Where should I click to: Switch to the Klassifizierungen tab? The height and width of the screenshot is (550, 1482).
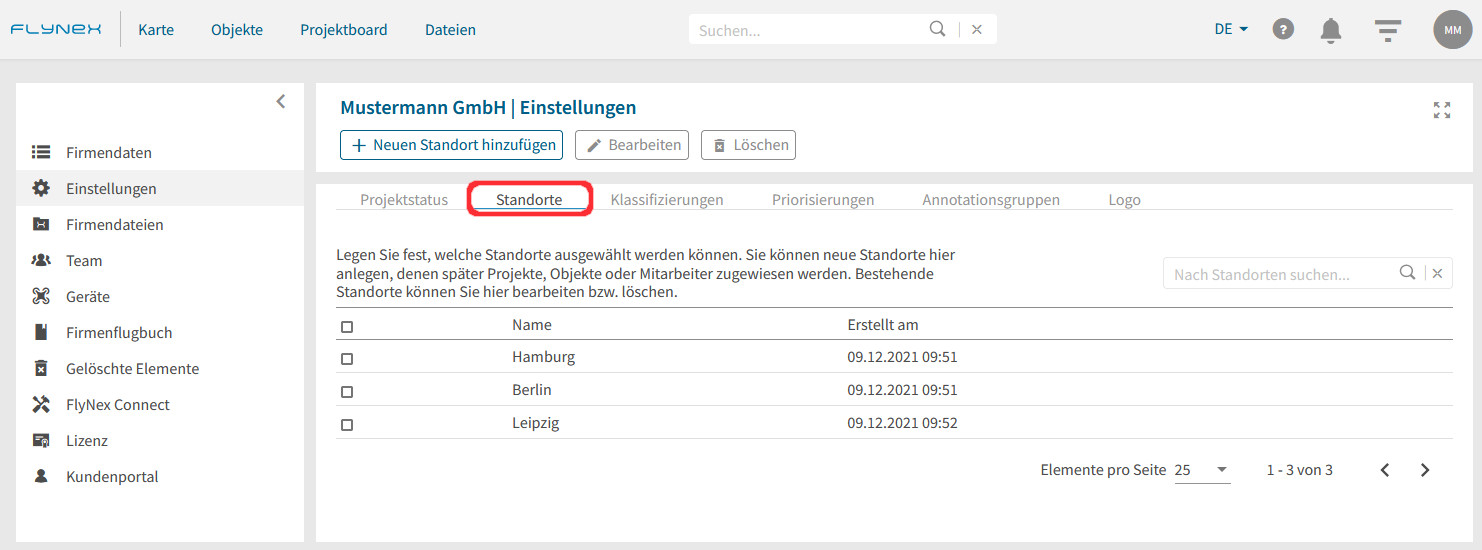coord(667,199)
